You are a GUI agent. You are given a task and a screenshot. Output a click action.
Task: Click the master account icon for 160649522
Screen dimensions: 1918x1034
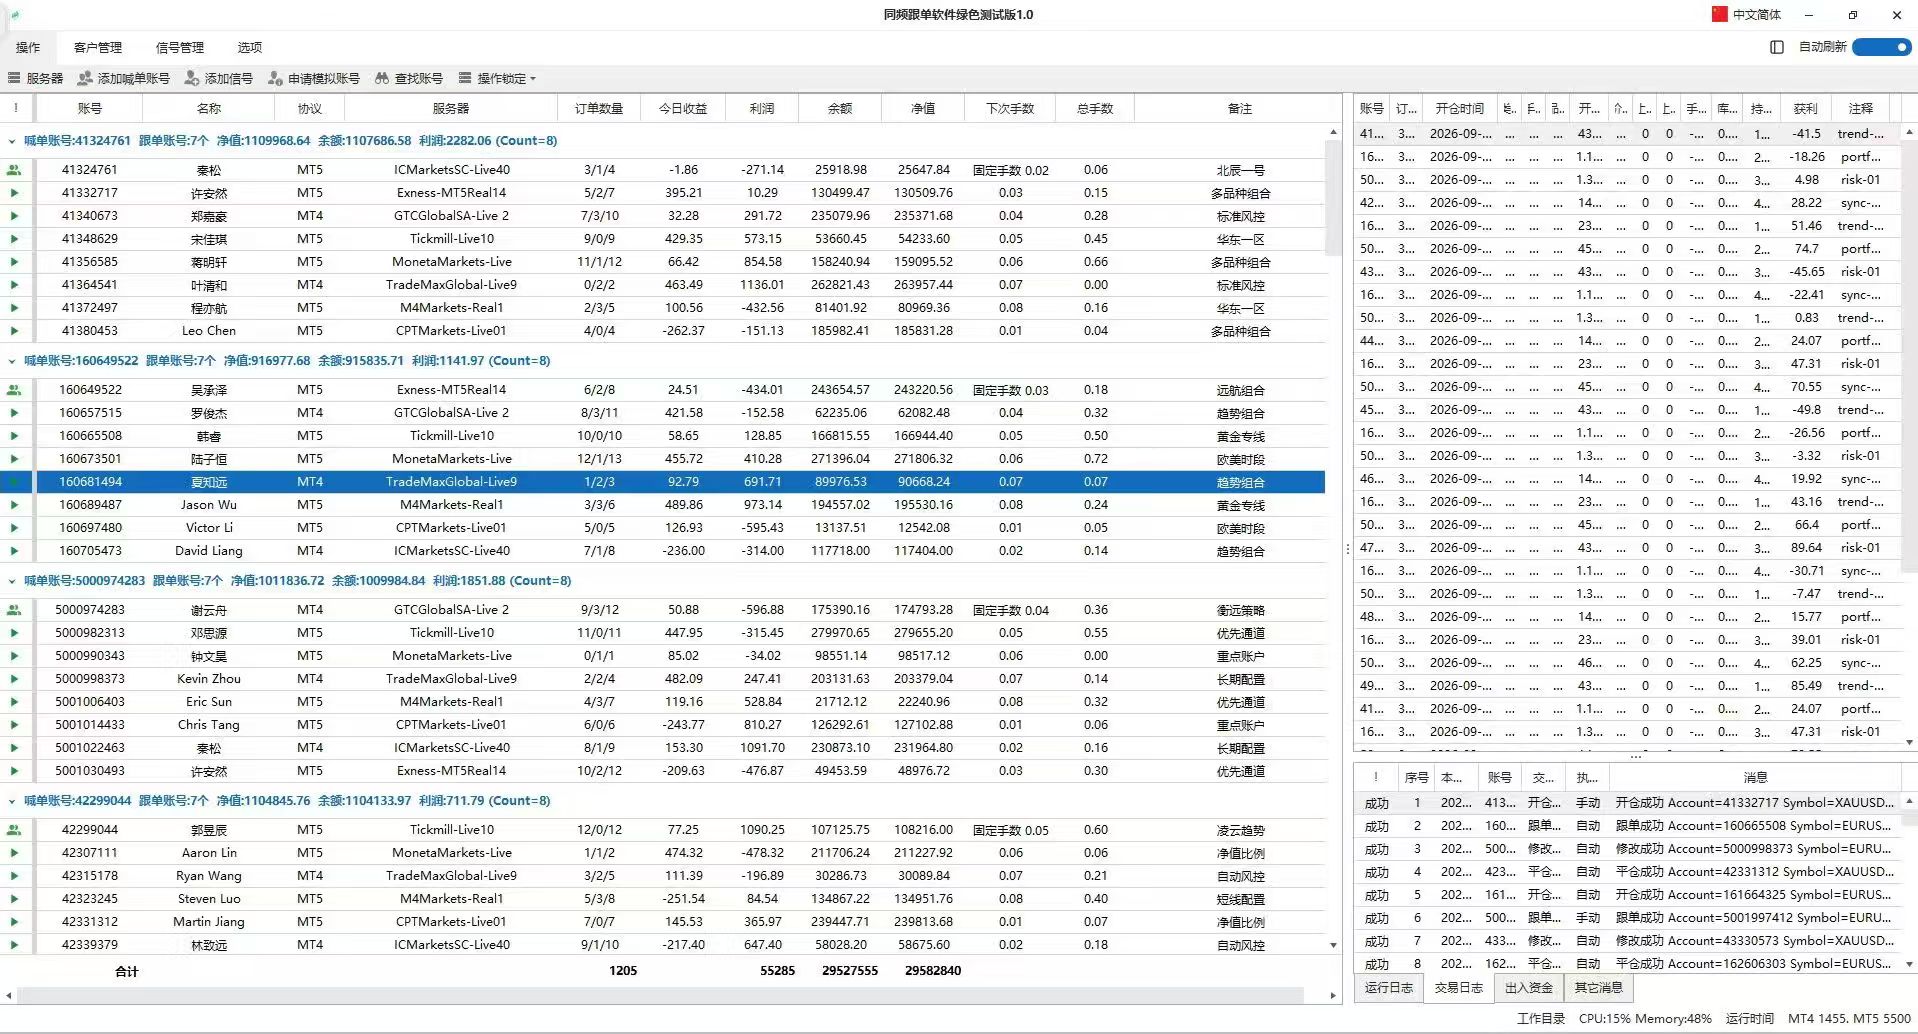pyautogui.click(x=14, y=390)
